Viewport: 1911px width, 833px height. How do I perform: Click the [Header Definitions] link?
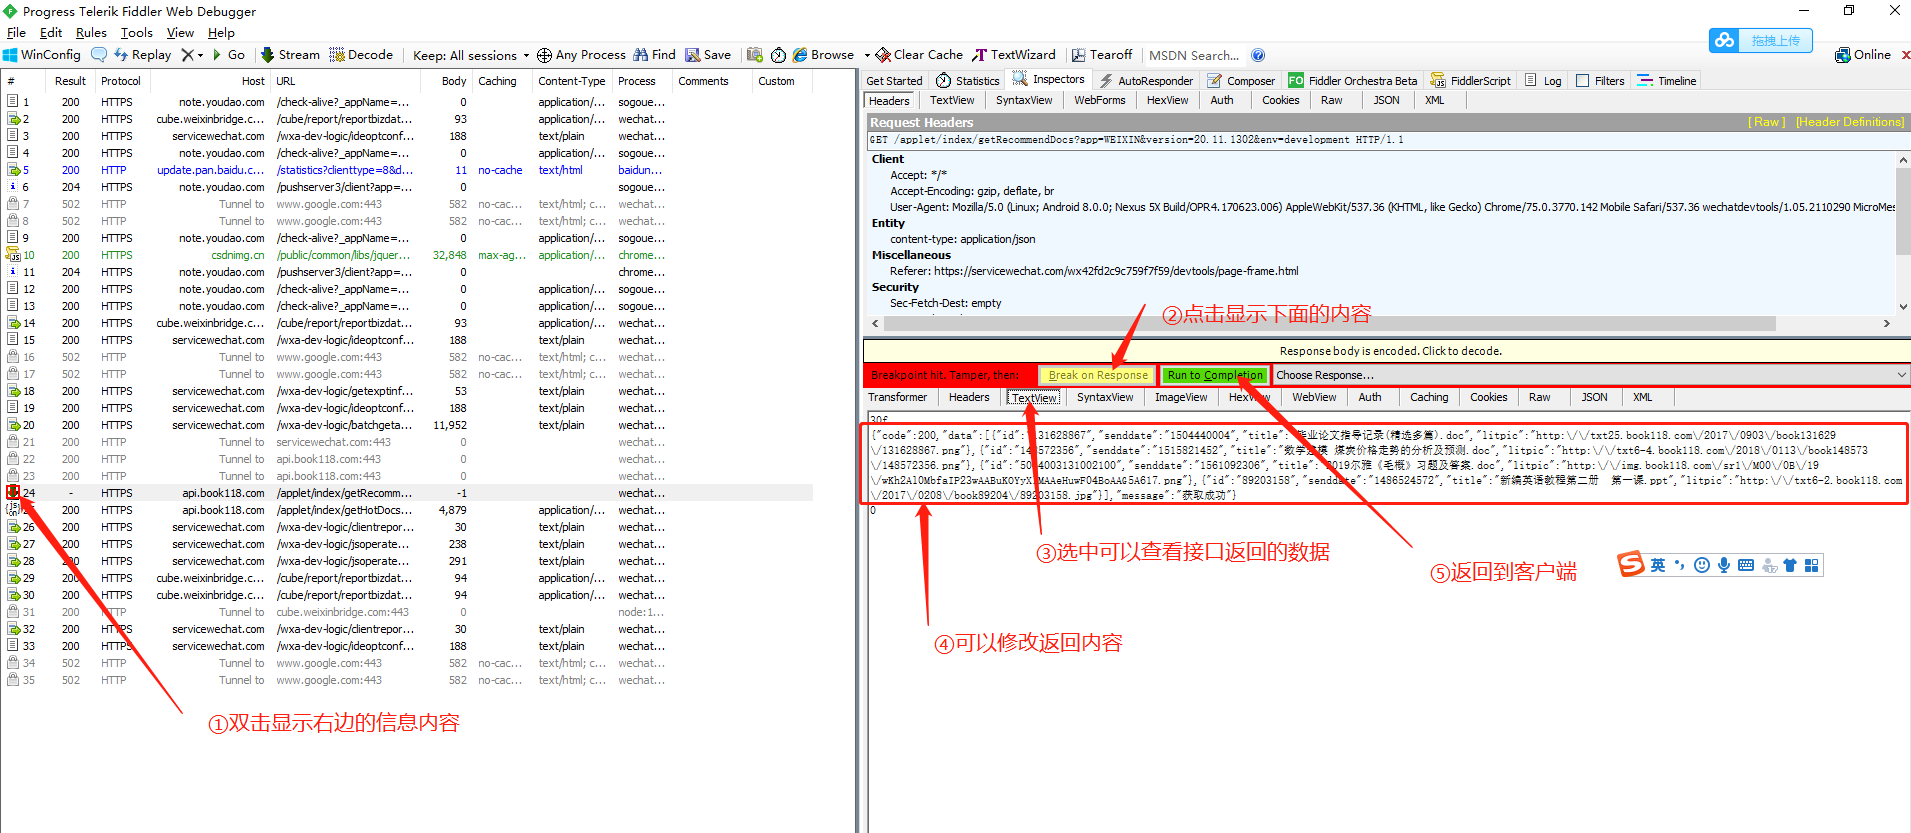coord(1850,122)
